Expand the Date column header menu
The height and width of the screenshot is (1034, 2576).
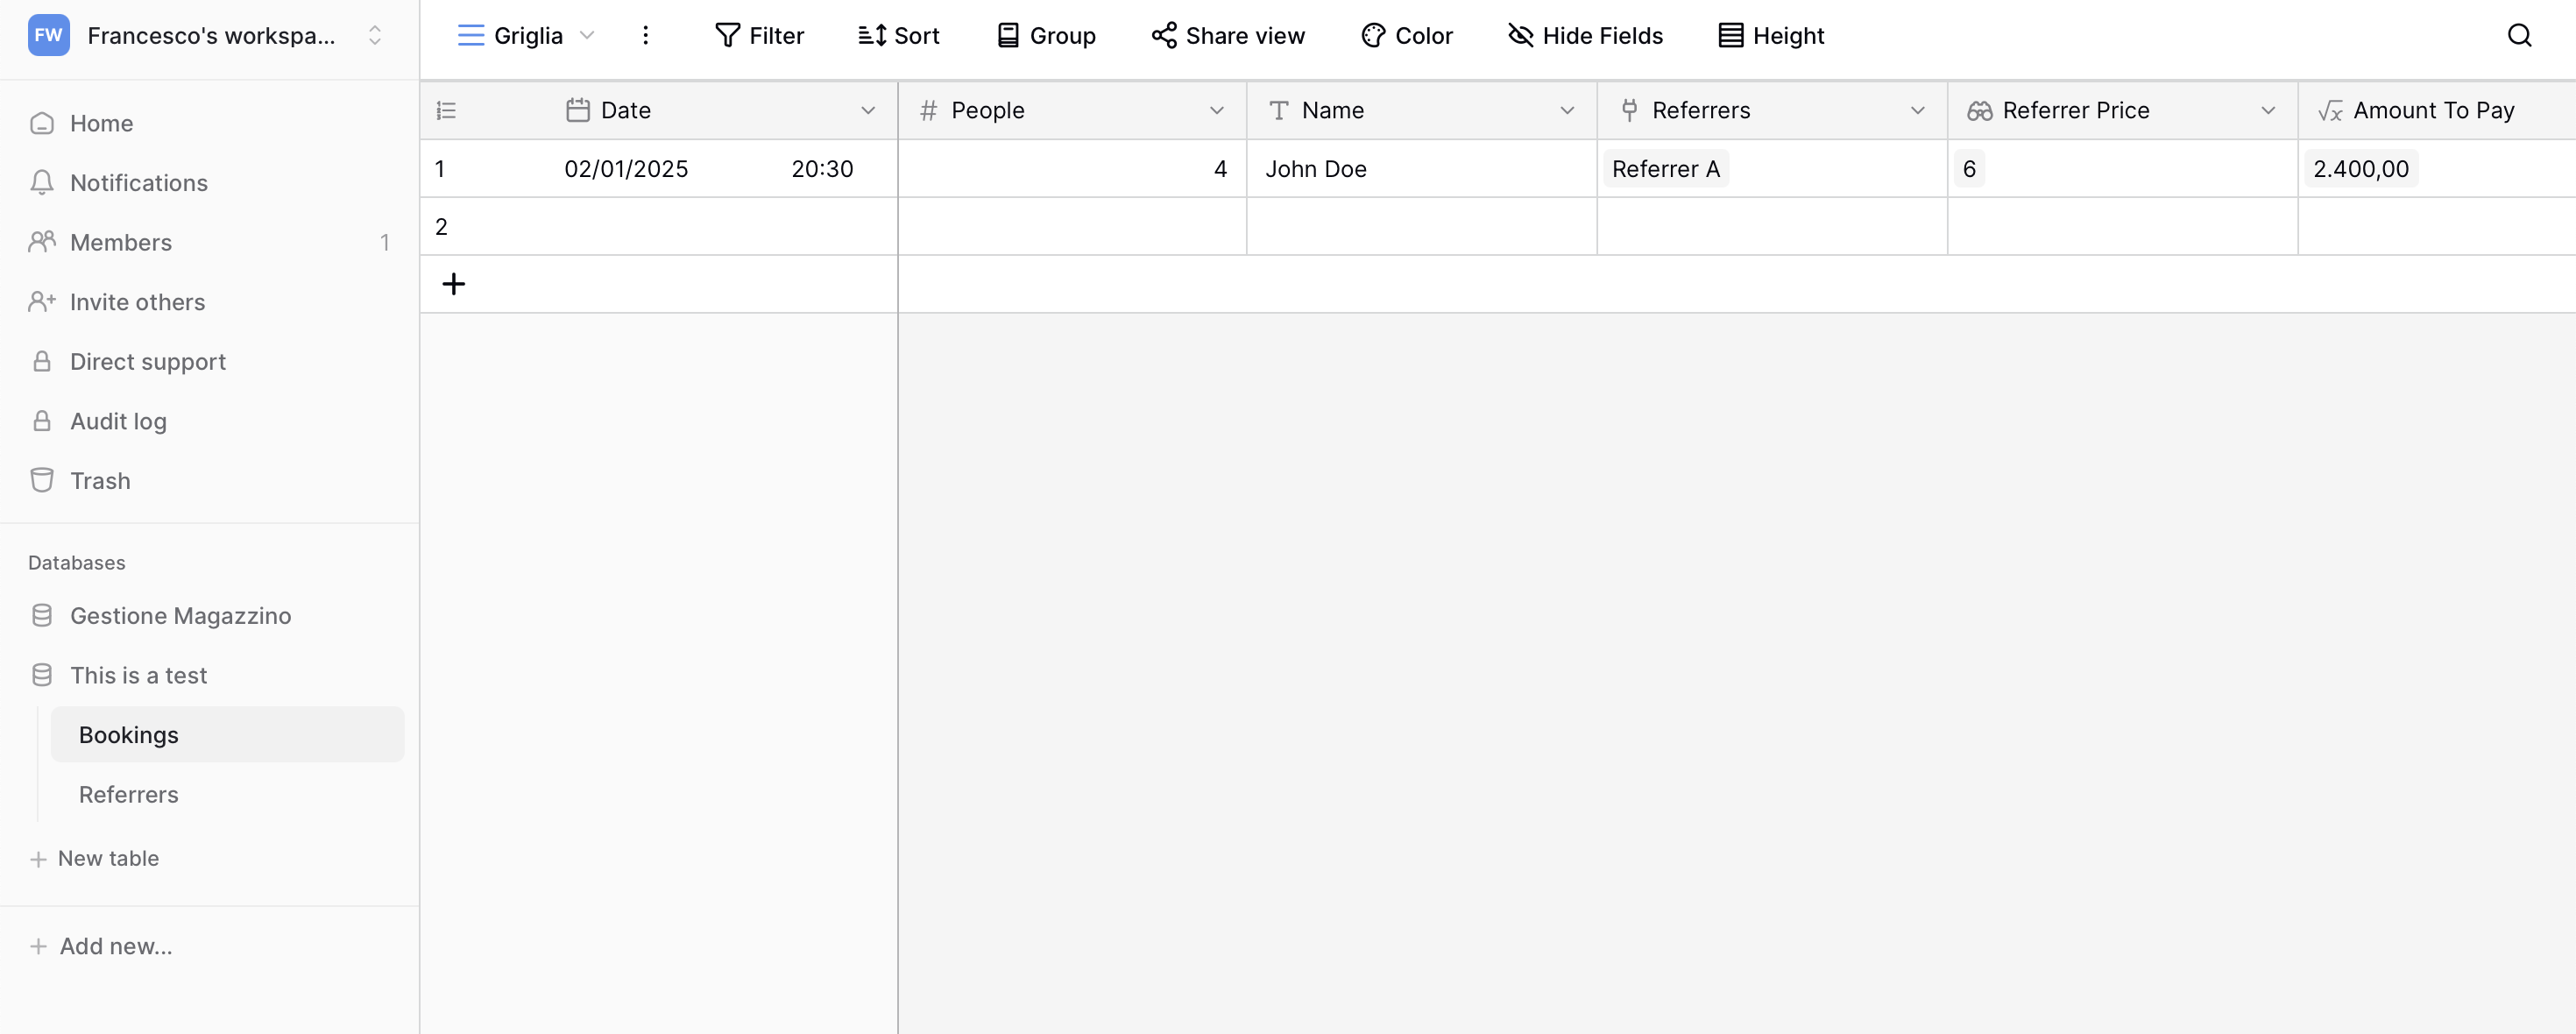click(867, 110)
